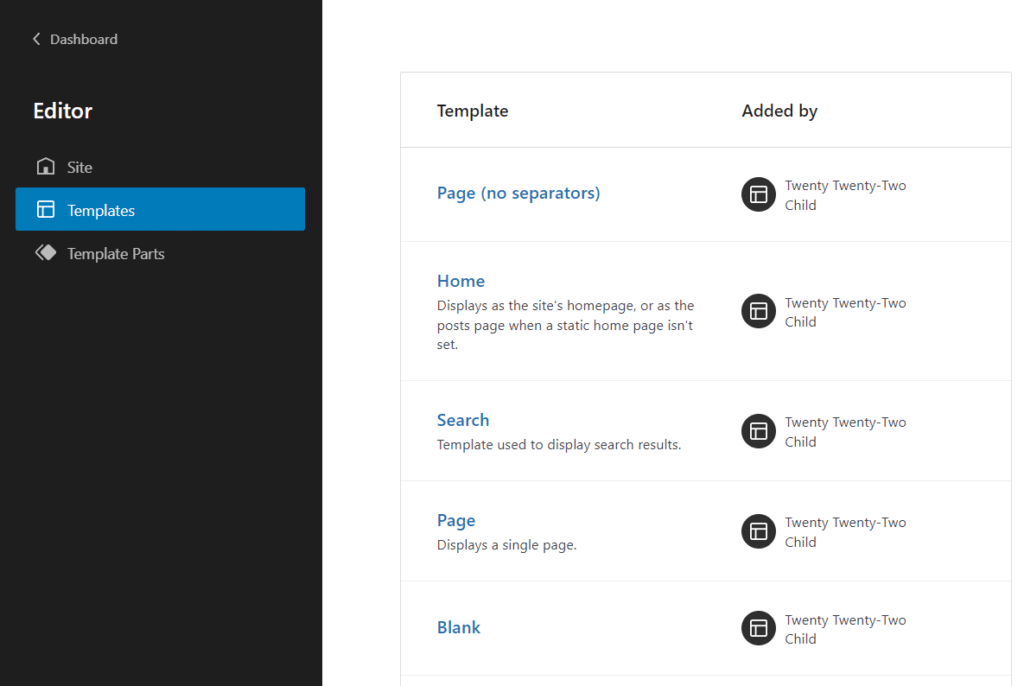The width and height of the screenshot is (1024, 686).
Task: Click the Site home icon
Action: click(46, 167)
